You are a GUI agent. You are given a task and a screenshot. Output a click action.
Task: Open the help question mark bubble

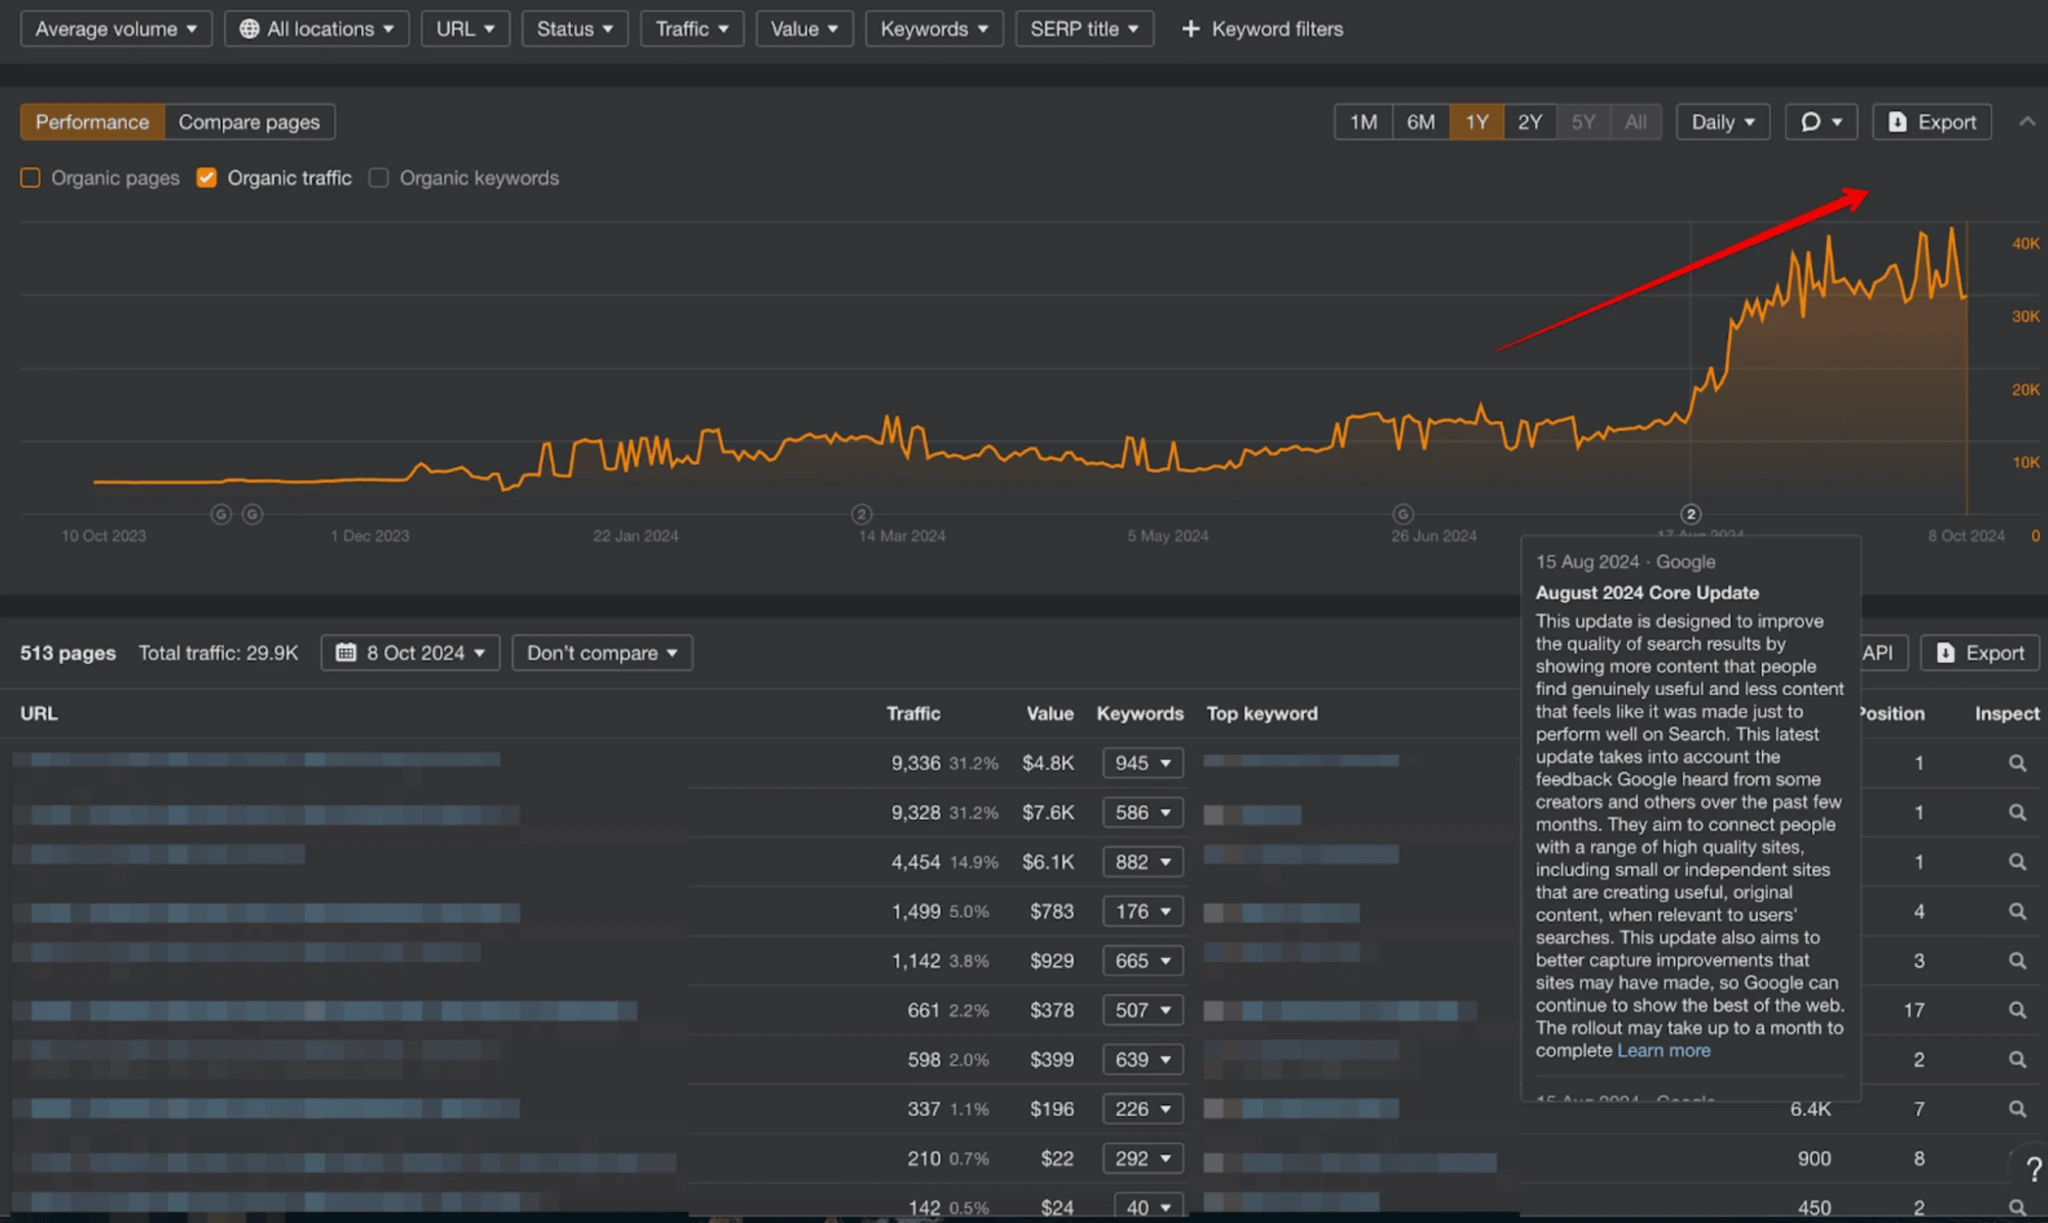[2031, 1167]
